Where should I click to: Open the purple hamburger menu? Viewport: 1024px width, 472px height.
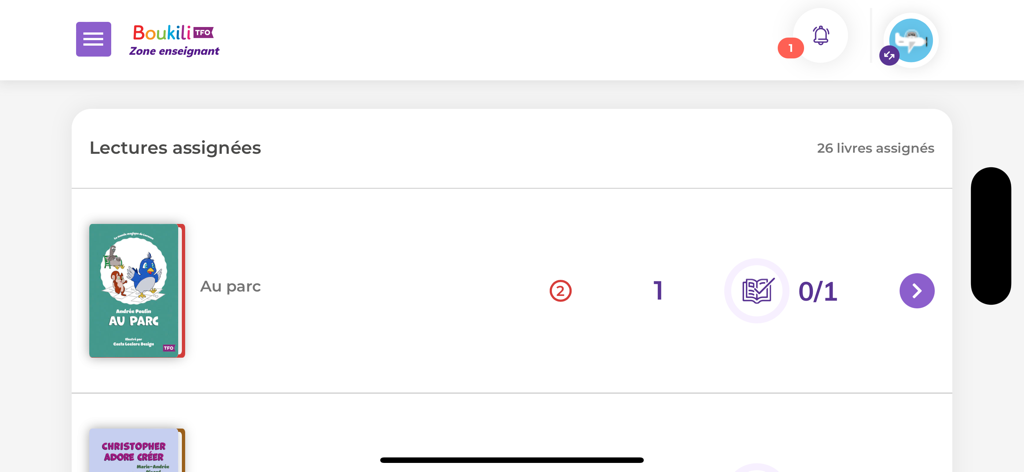[x=93, y=39]
